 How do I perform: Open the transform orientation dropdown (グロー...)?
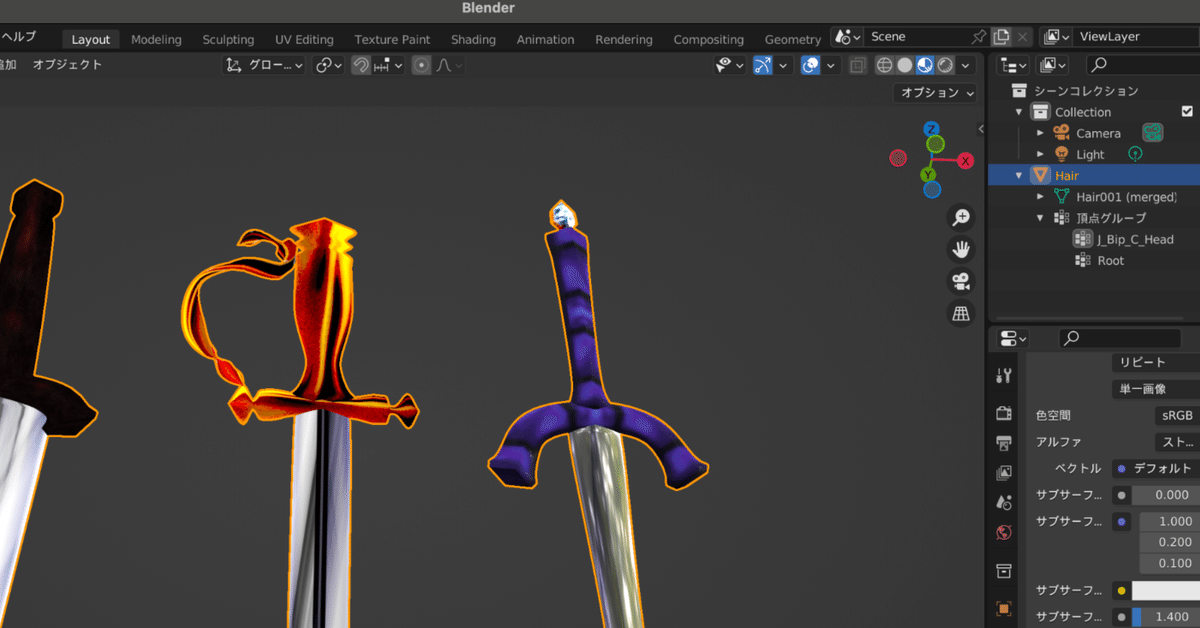[x=264, y=65]
